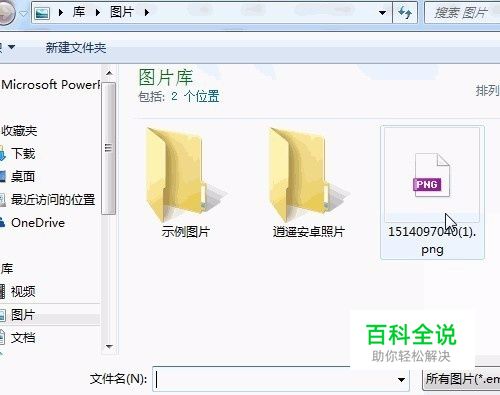The image size is (500, 395).
Task: Open 最近访问的位置 in favorites
Action: coord(53,199)
